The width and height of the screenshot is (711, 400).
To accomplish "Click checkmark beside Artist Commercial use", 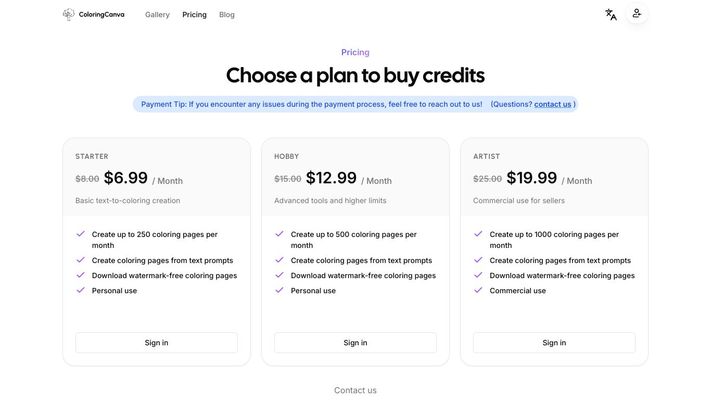I will point(478,290).
